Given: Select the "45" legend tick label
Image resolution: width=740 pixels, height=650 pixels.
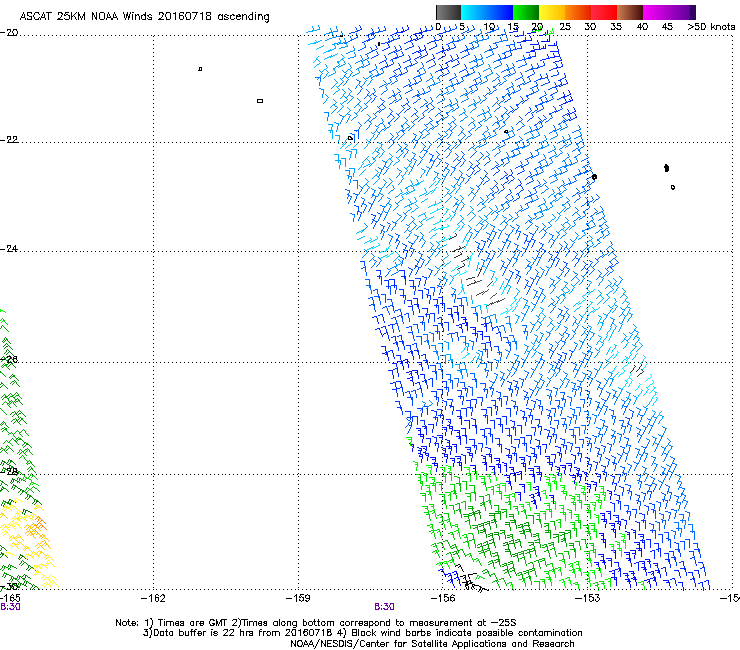Looking at the screenshot, I should pyautogui.click(x=667, y=27).
